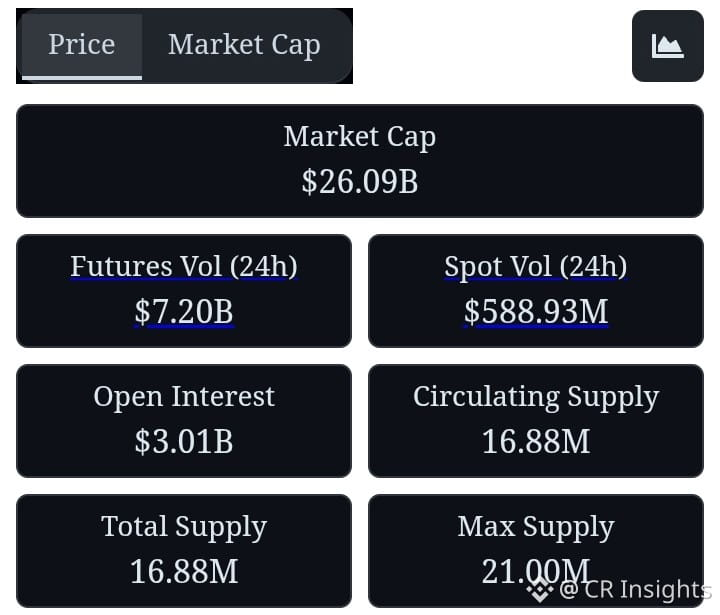720x615 pixels.
Task: Click the $26.09B market cap value
Action: pyautogui.click(x=360, y=182)
